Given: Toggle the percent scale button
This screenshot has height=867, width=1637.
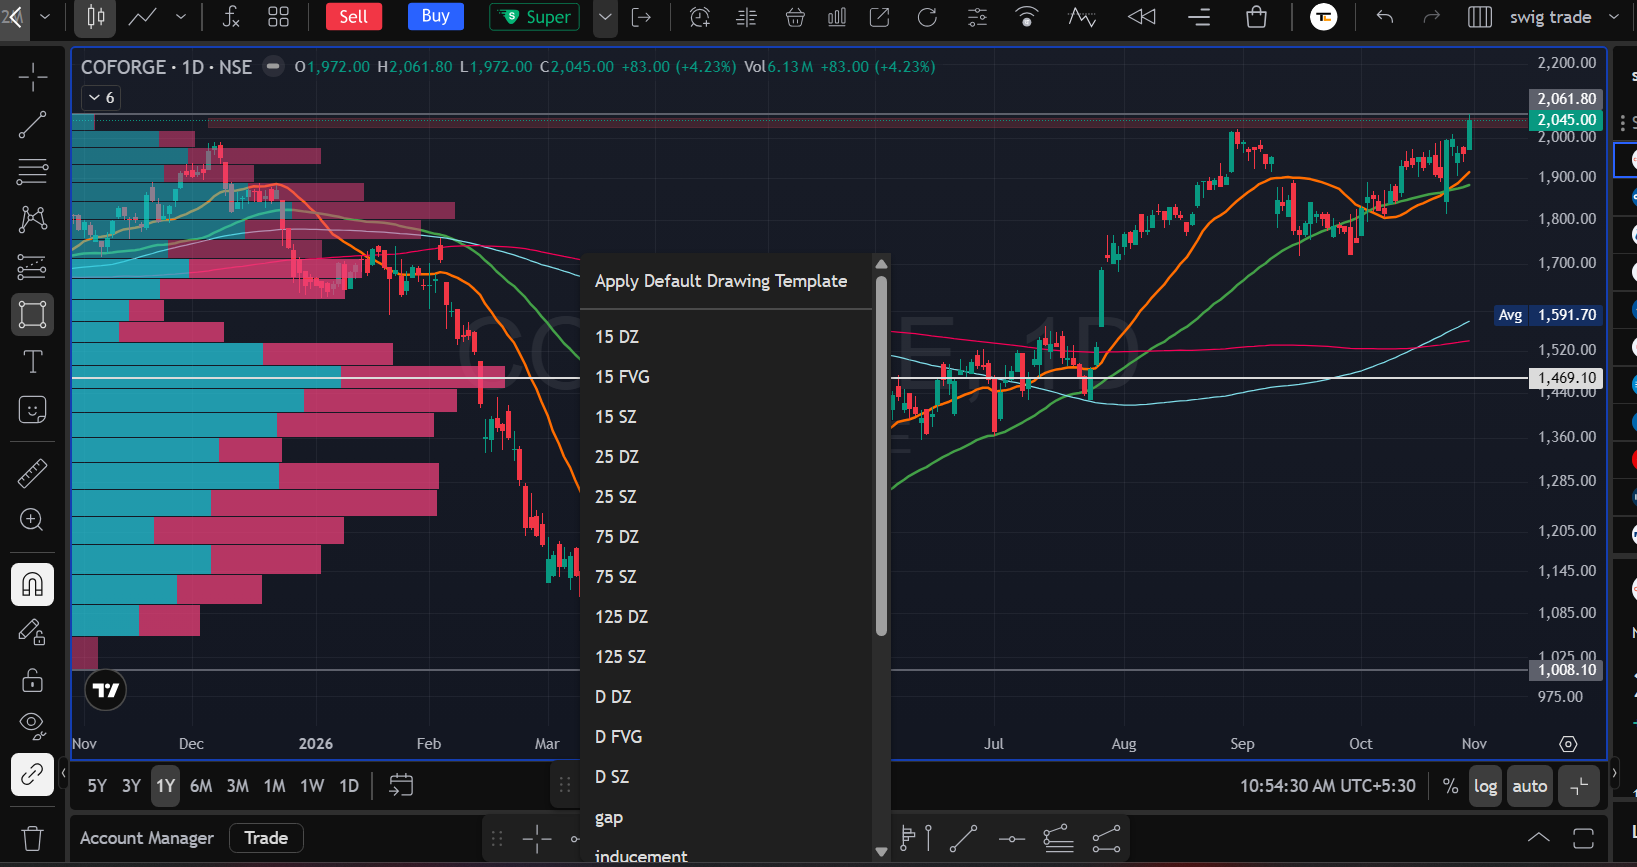Looking at the screenshot, I should 1451,786.
